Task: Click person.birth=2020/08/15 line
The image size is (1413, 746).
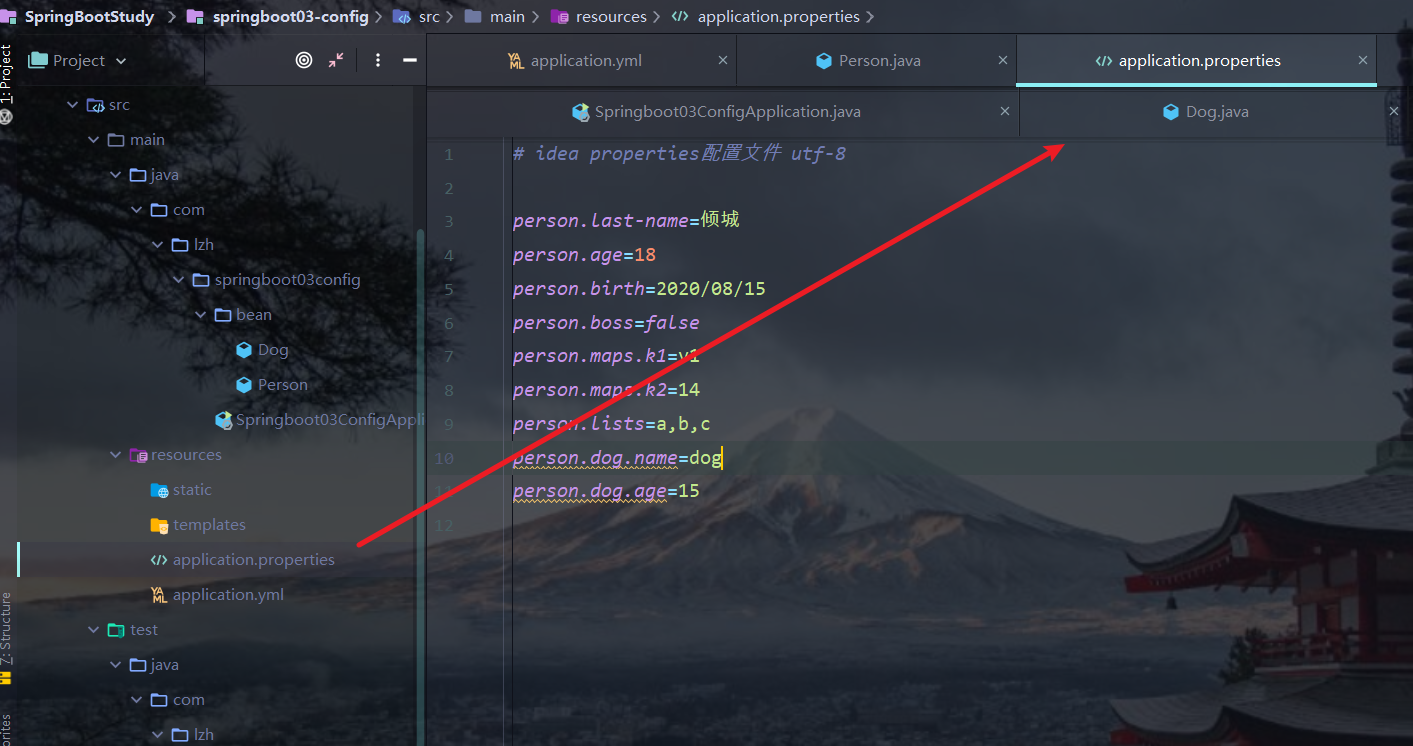Action: tap(639, 289)
